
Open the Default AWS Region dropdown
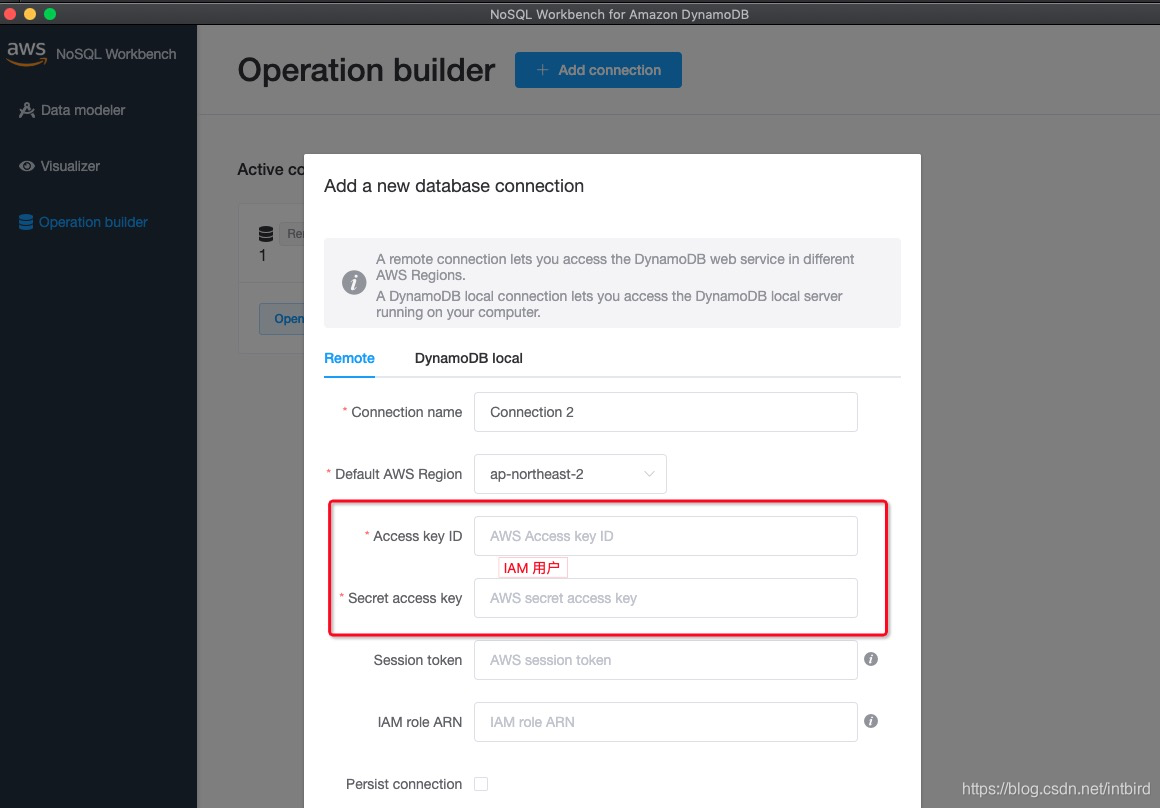(570, 474)
